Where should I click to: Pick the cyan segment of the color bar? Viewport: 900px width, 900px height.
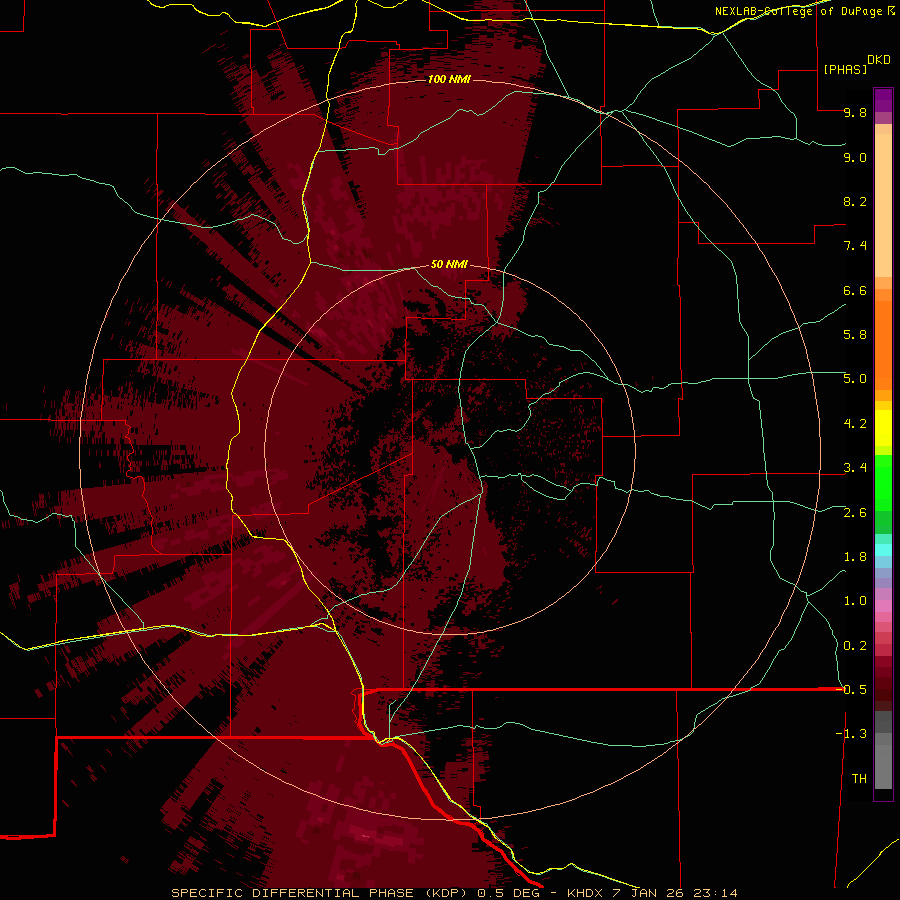pyautogui.click(x=883, y=549)
